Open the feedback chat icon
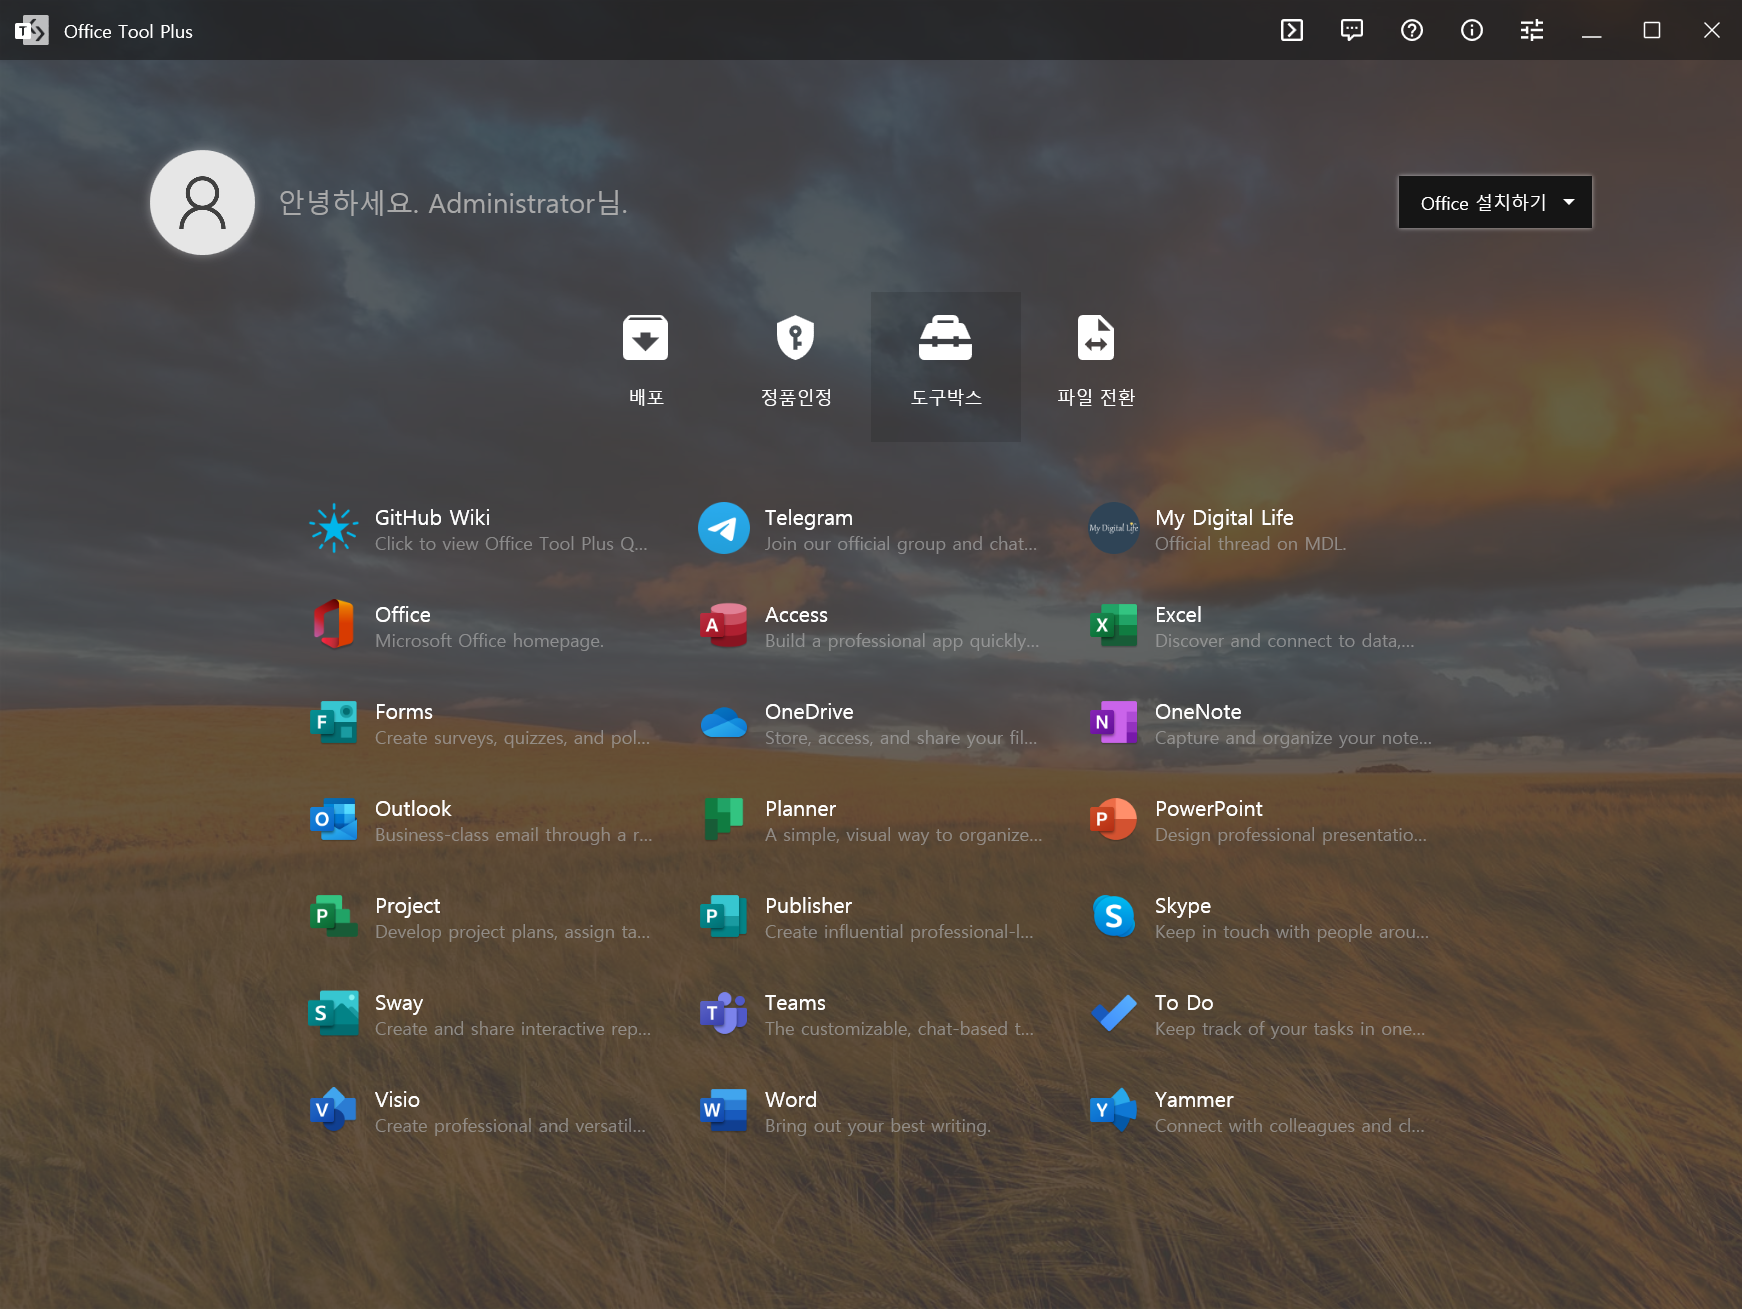This screenshot has width=1742, height=1309. pyautogui.click(x=1352, y=30)
